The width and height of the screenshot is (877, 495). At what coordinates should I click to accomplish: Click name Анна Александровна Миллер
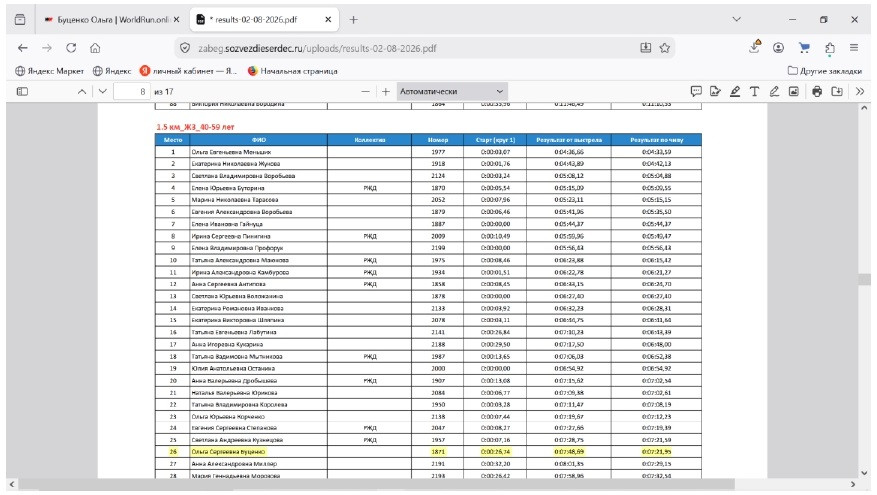click(234, 464)
